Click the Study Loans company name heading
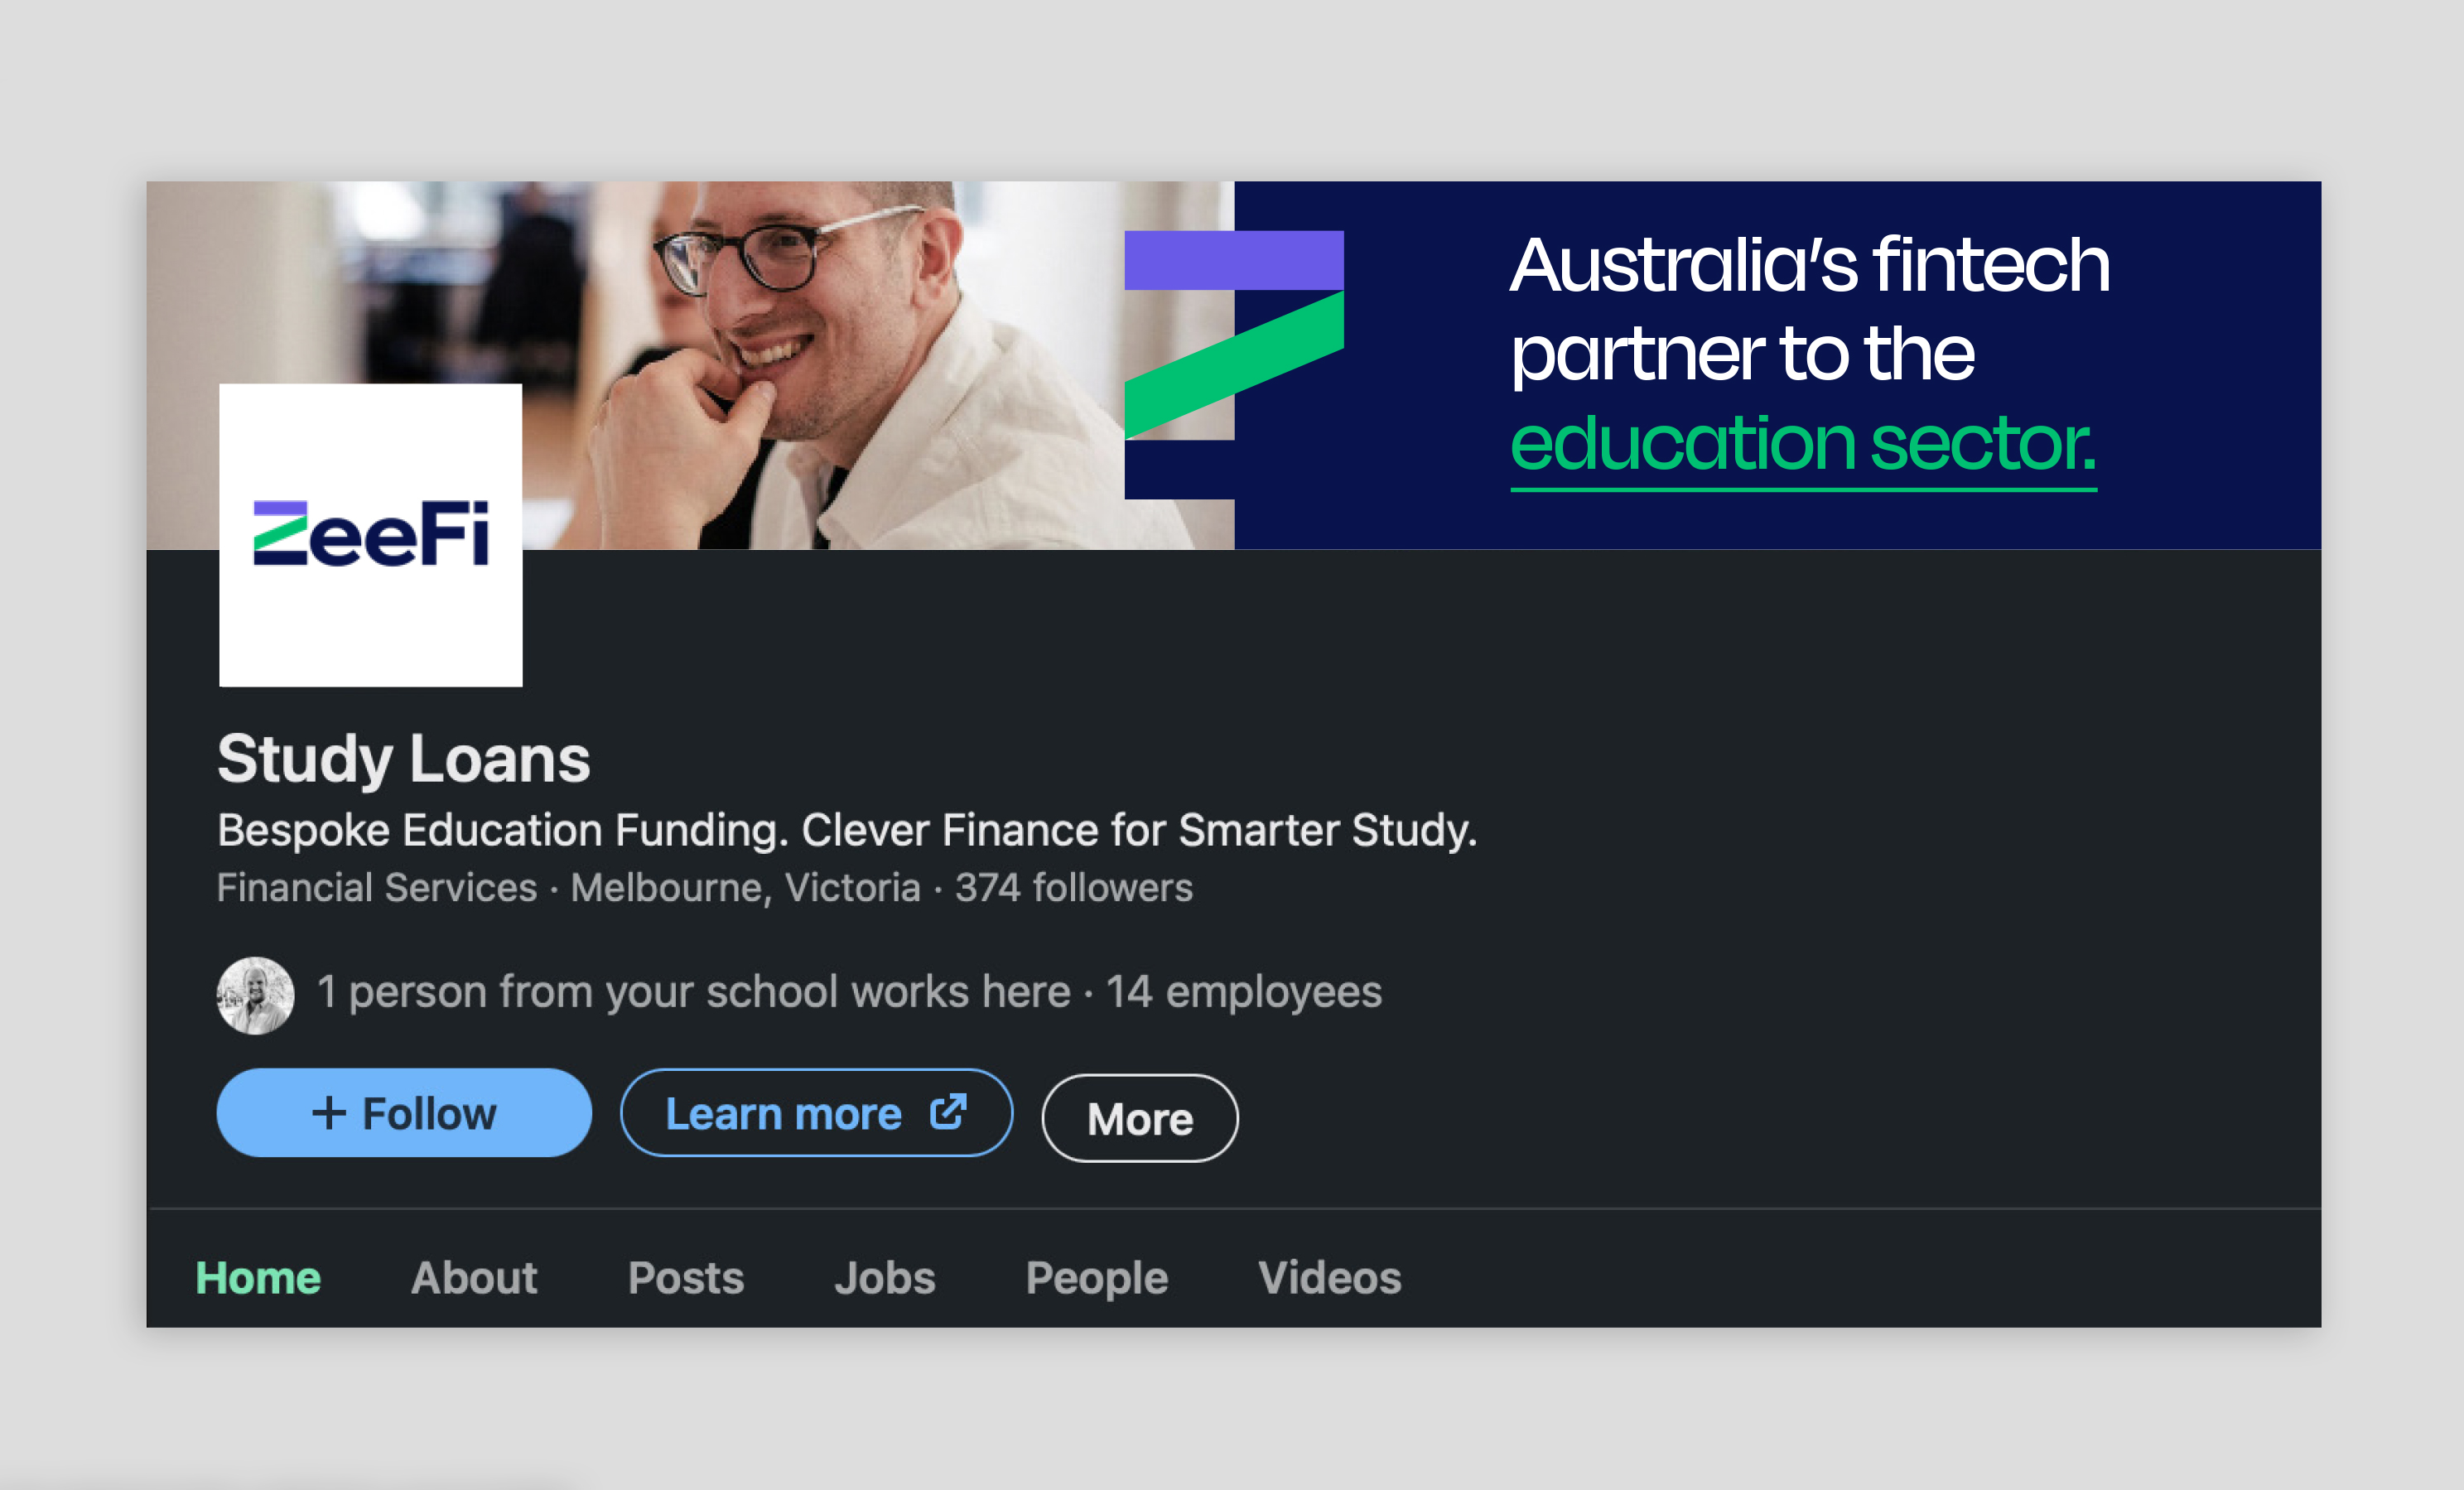The image size is (2464, 1490). [x=404, y=759]
